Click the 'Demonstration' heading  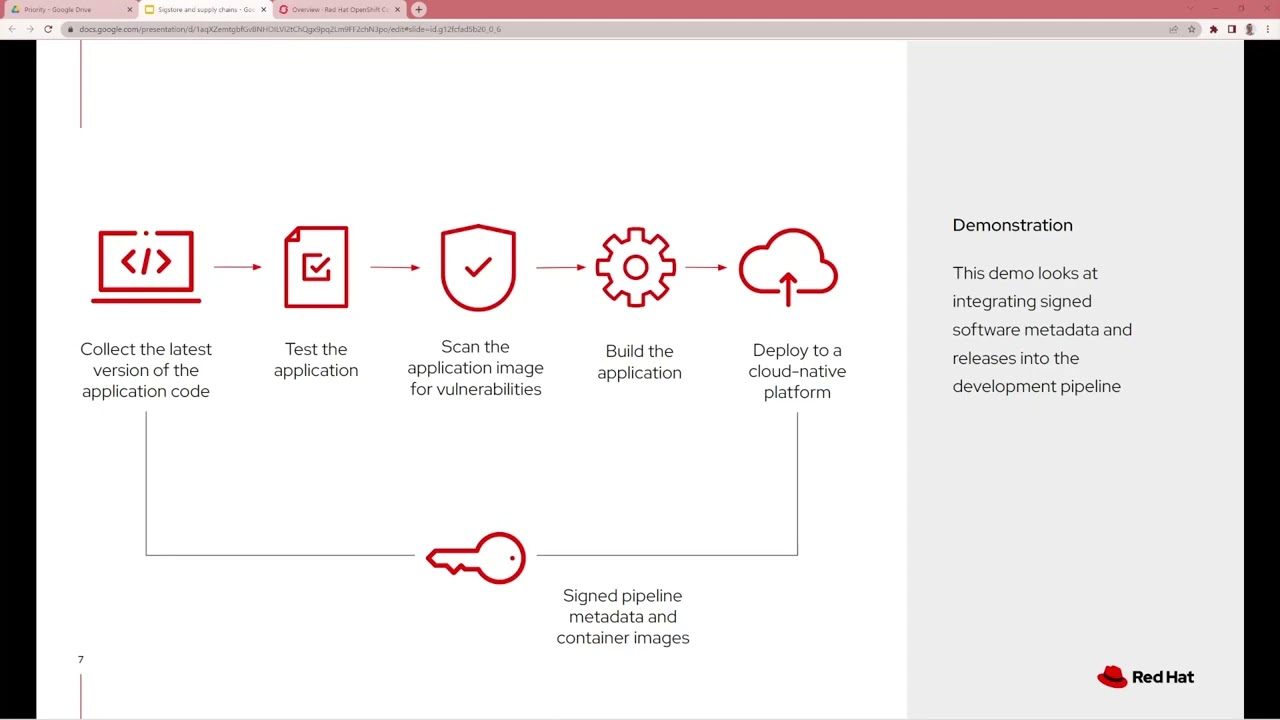1013,225
